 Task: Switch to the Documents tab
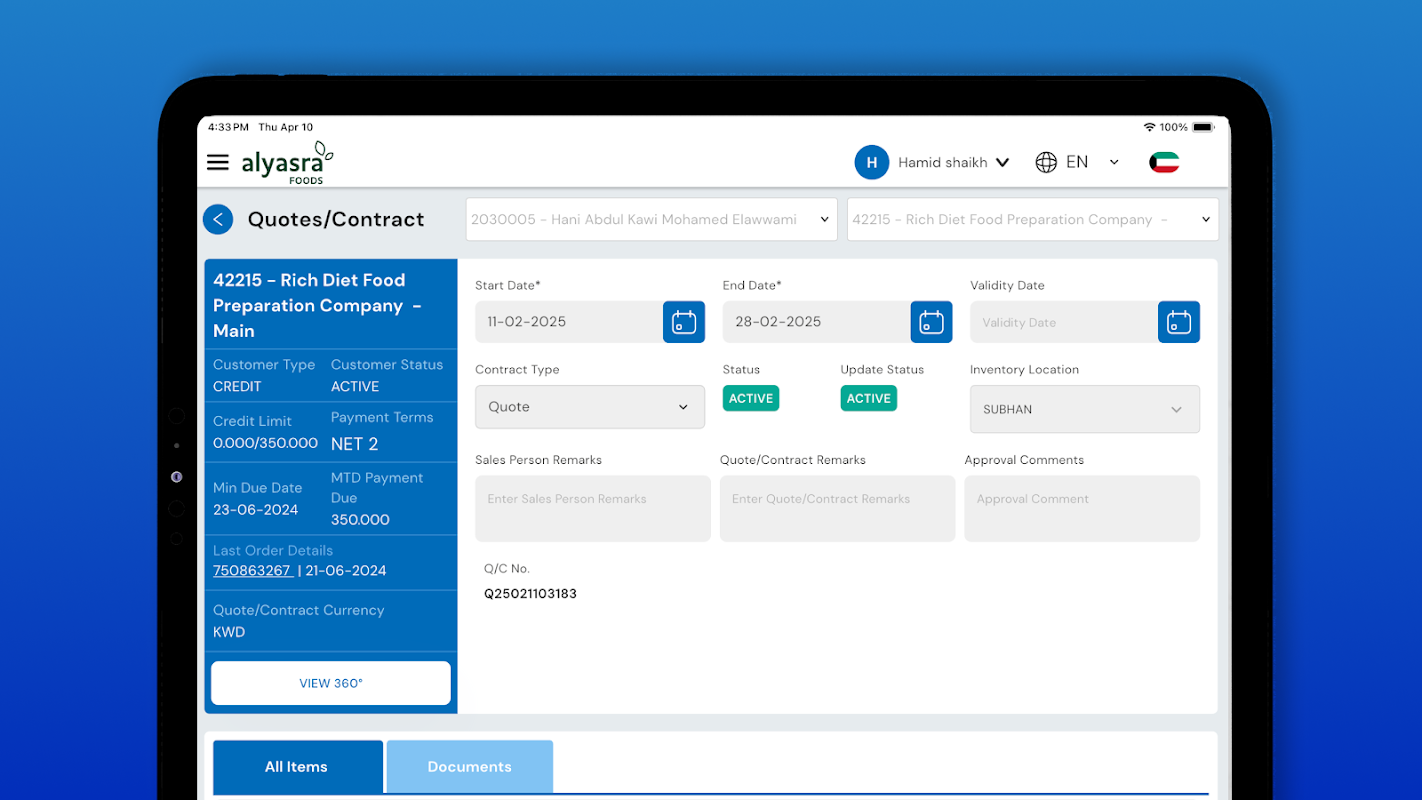470,767
